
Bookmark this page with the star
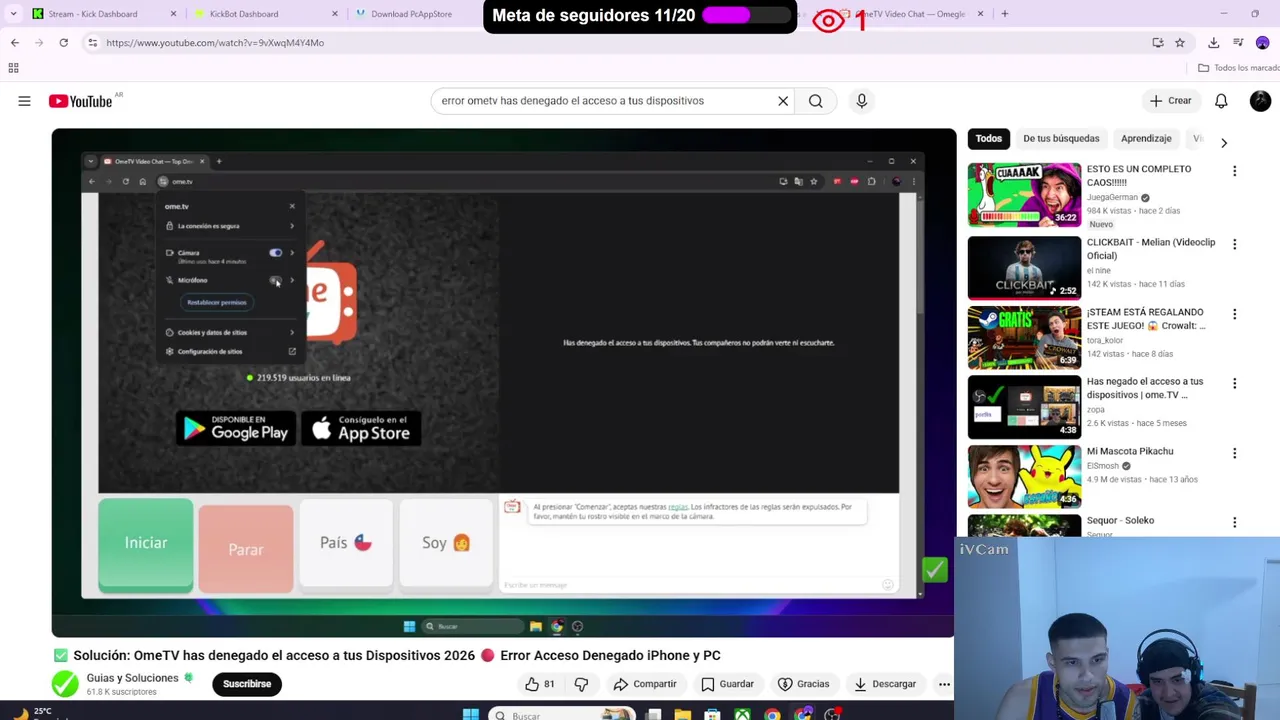tap(1180, 43)
